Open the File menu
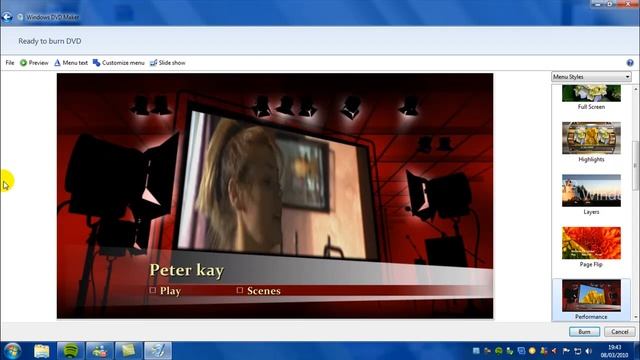 (10, 63)
